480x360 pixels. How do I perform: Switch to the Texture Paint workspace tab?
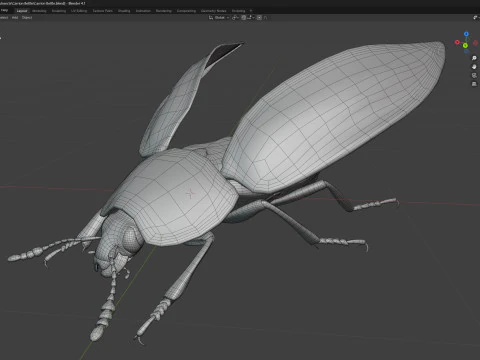tap(102, 11)
